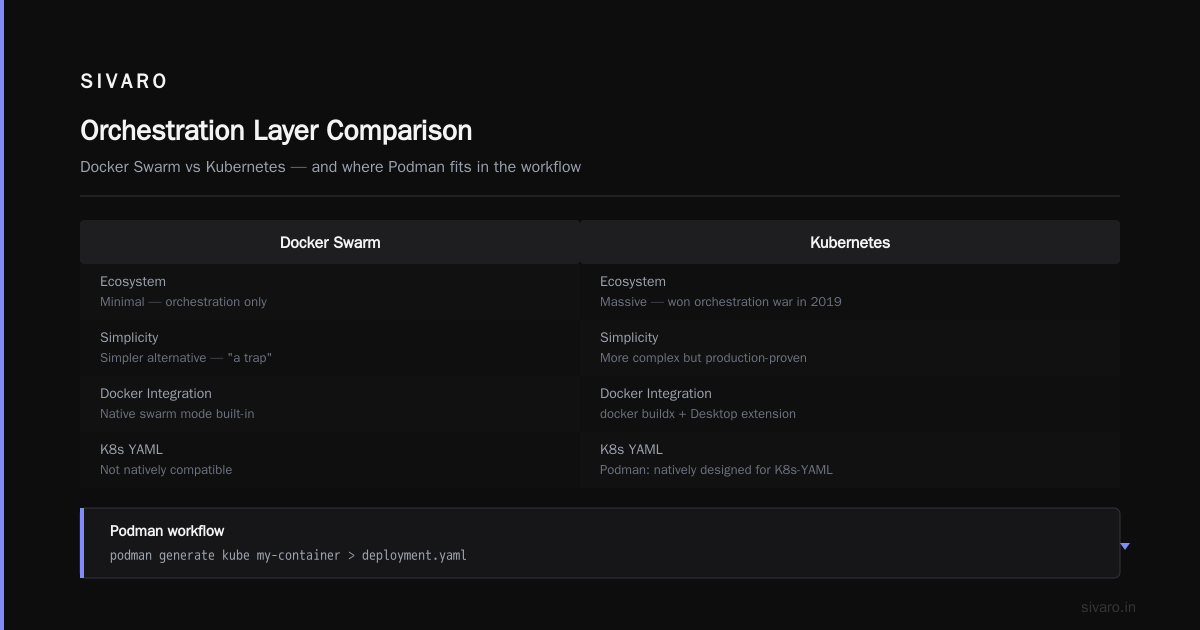Click Docker Integration label in Docker Swarm column
The width and height of the screenshot is (1200, 630).
[156, 394]
